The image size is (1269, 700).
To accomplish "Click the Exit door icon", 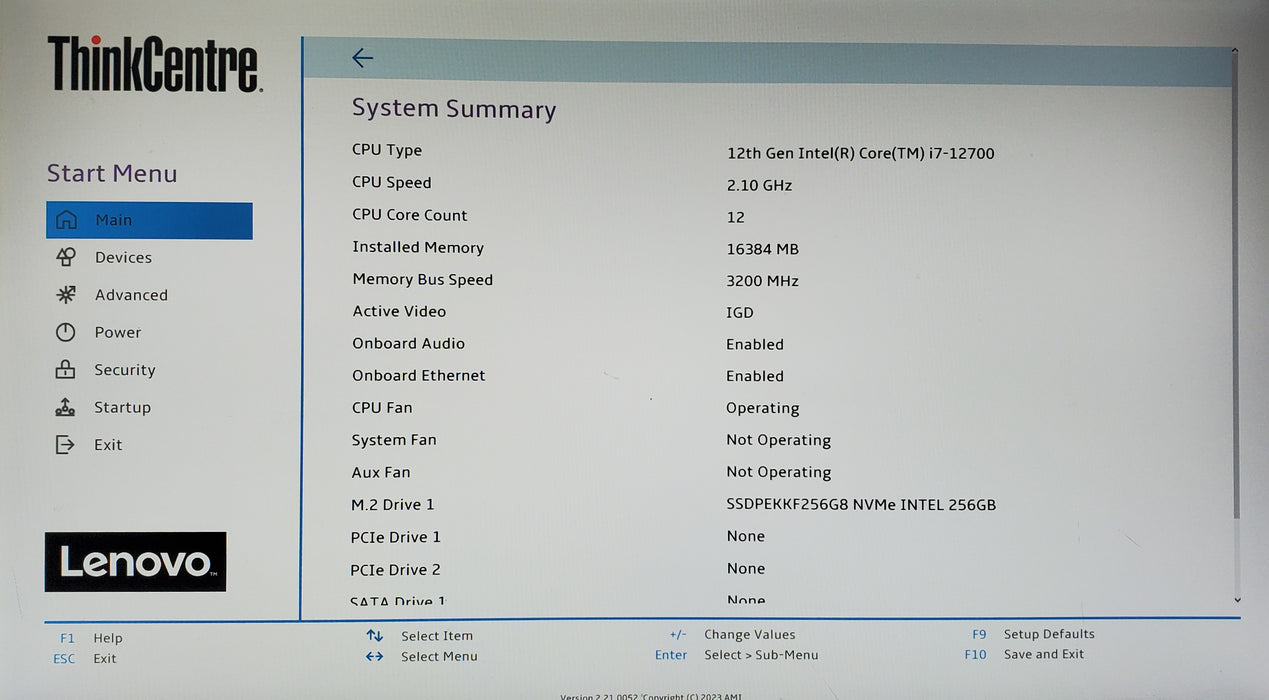I will click(x=65, y=445).
